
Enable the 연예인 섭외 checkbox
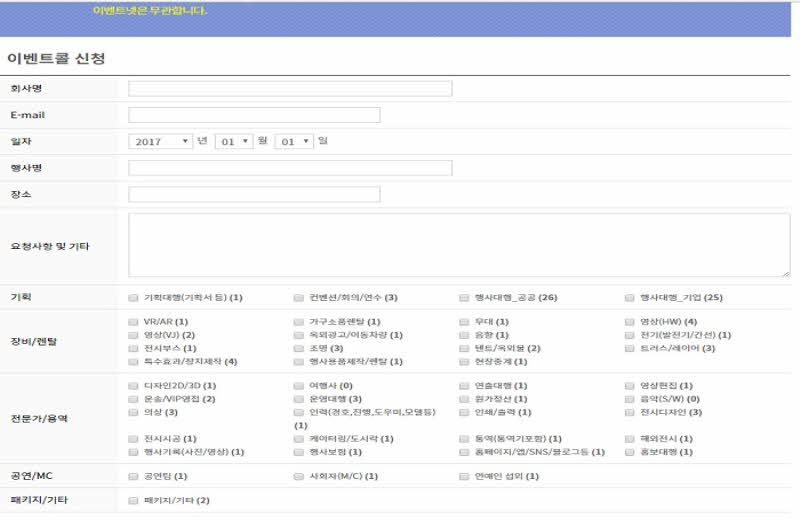click(465, 477)
